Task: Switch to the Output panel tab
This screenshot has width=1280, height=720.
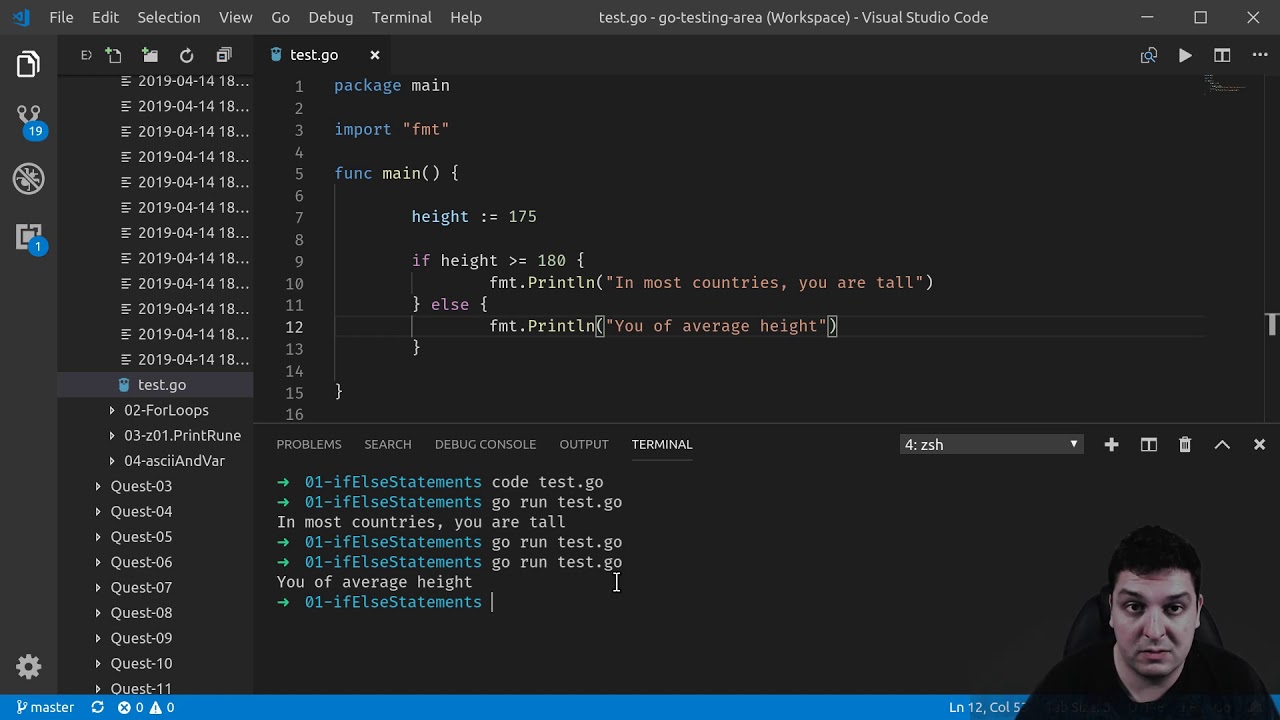Action: [584, 444]
